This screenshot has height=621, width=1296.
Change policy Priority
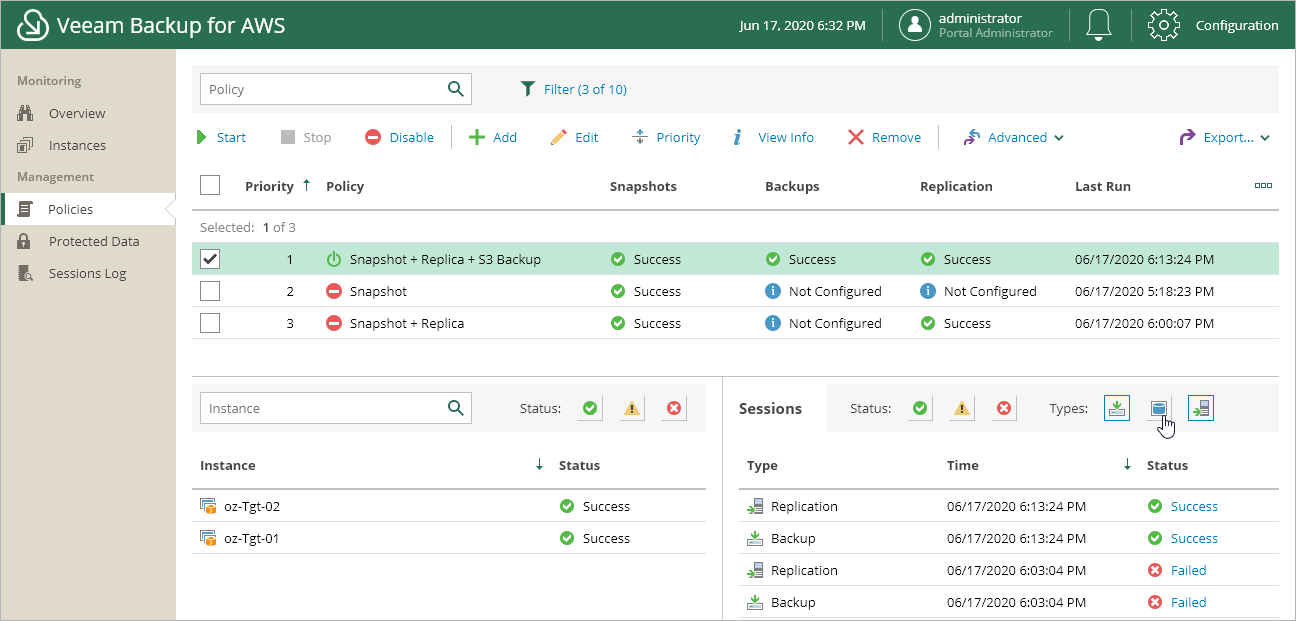click(x=666, y=137)
